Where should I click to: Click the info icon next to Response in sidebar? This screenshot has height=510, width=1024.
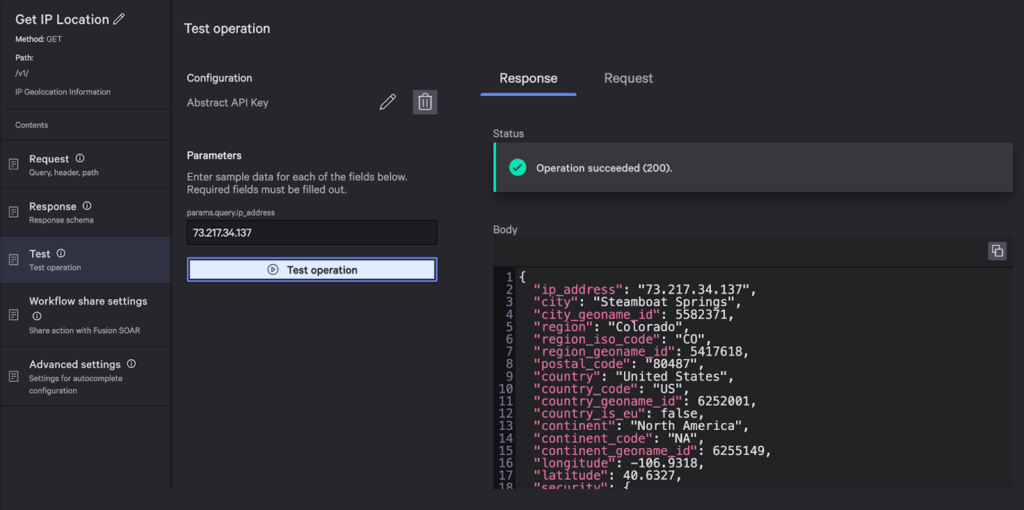[87, 206]
